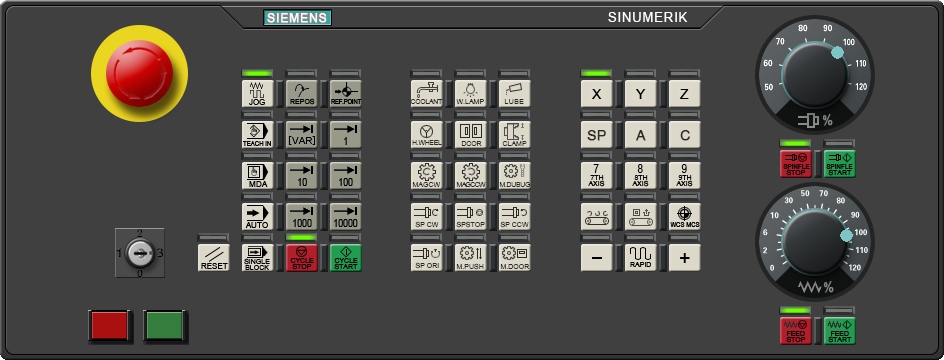Select the REF.POINT mode button
944x360 pixels.
[x=346, y=93]
